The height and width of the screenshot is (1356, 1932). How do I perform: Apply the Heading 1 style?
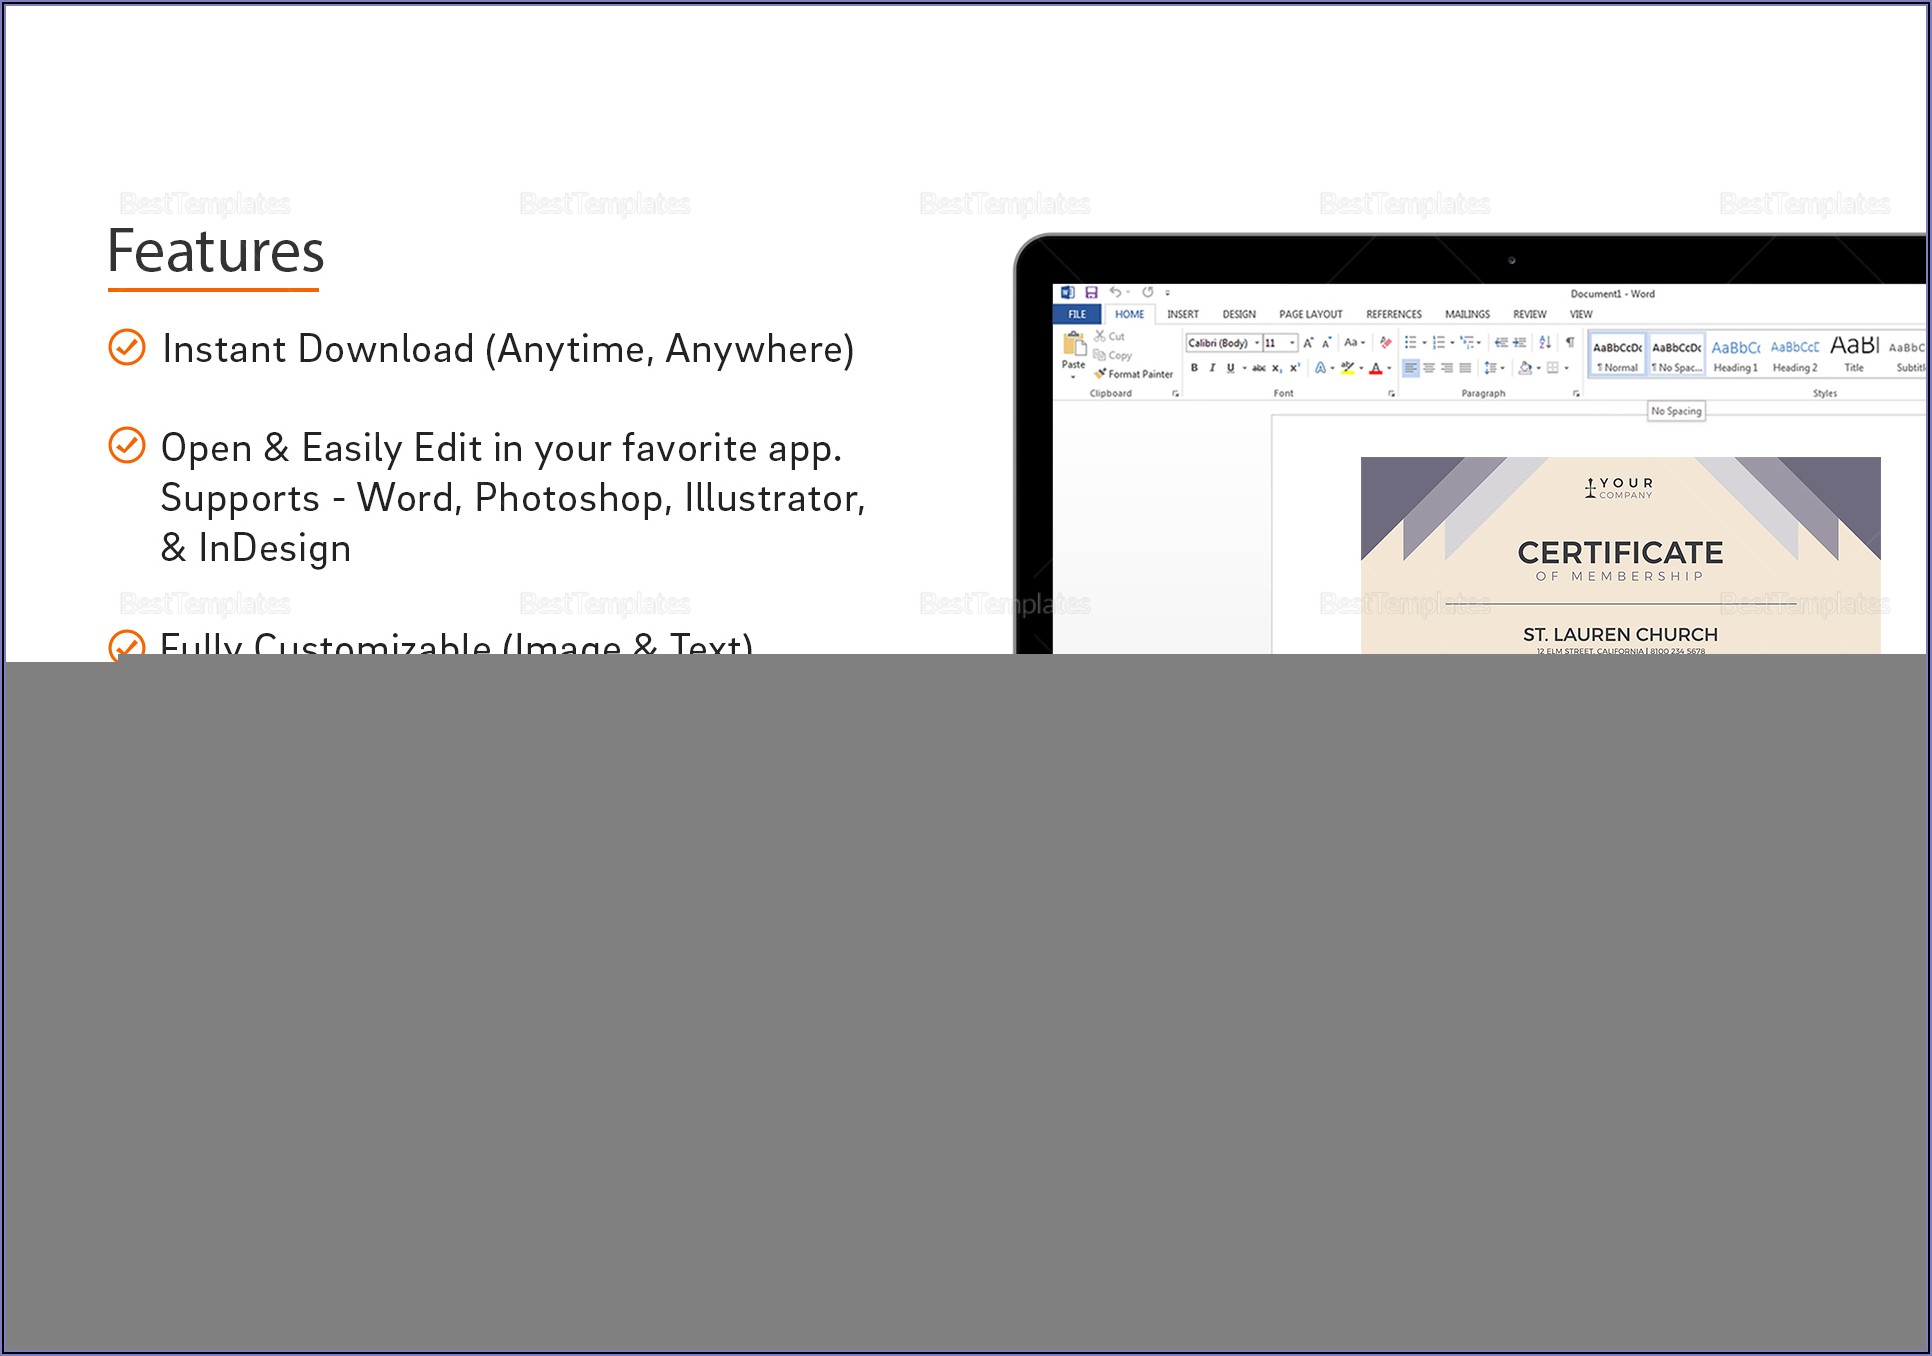1735,354
